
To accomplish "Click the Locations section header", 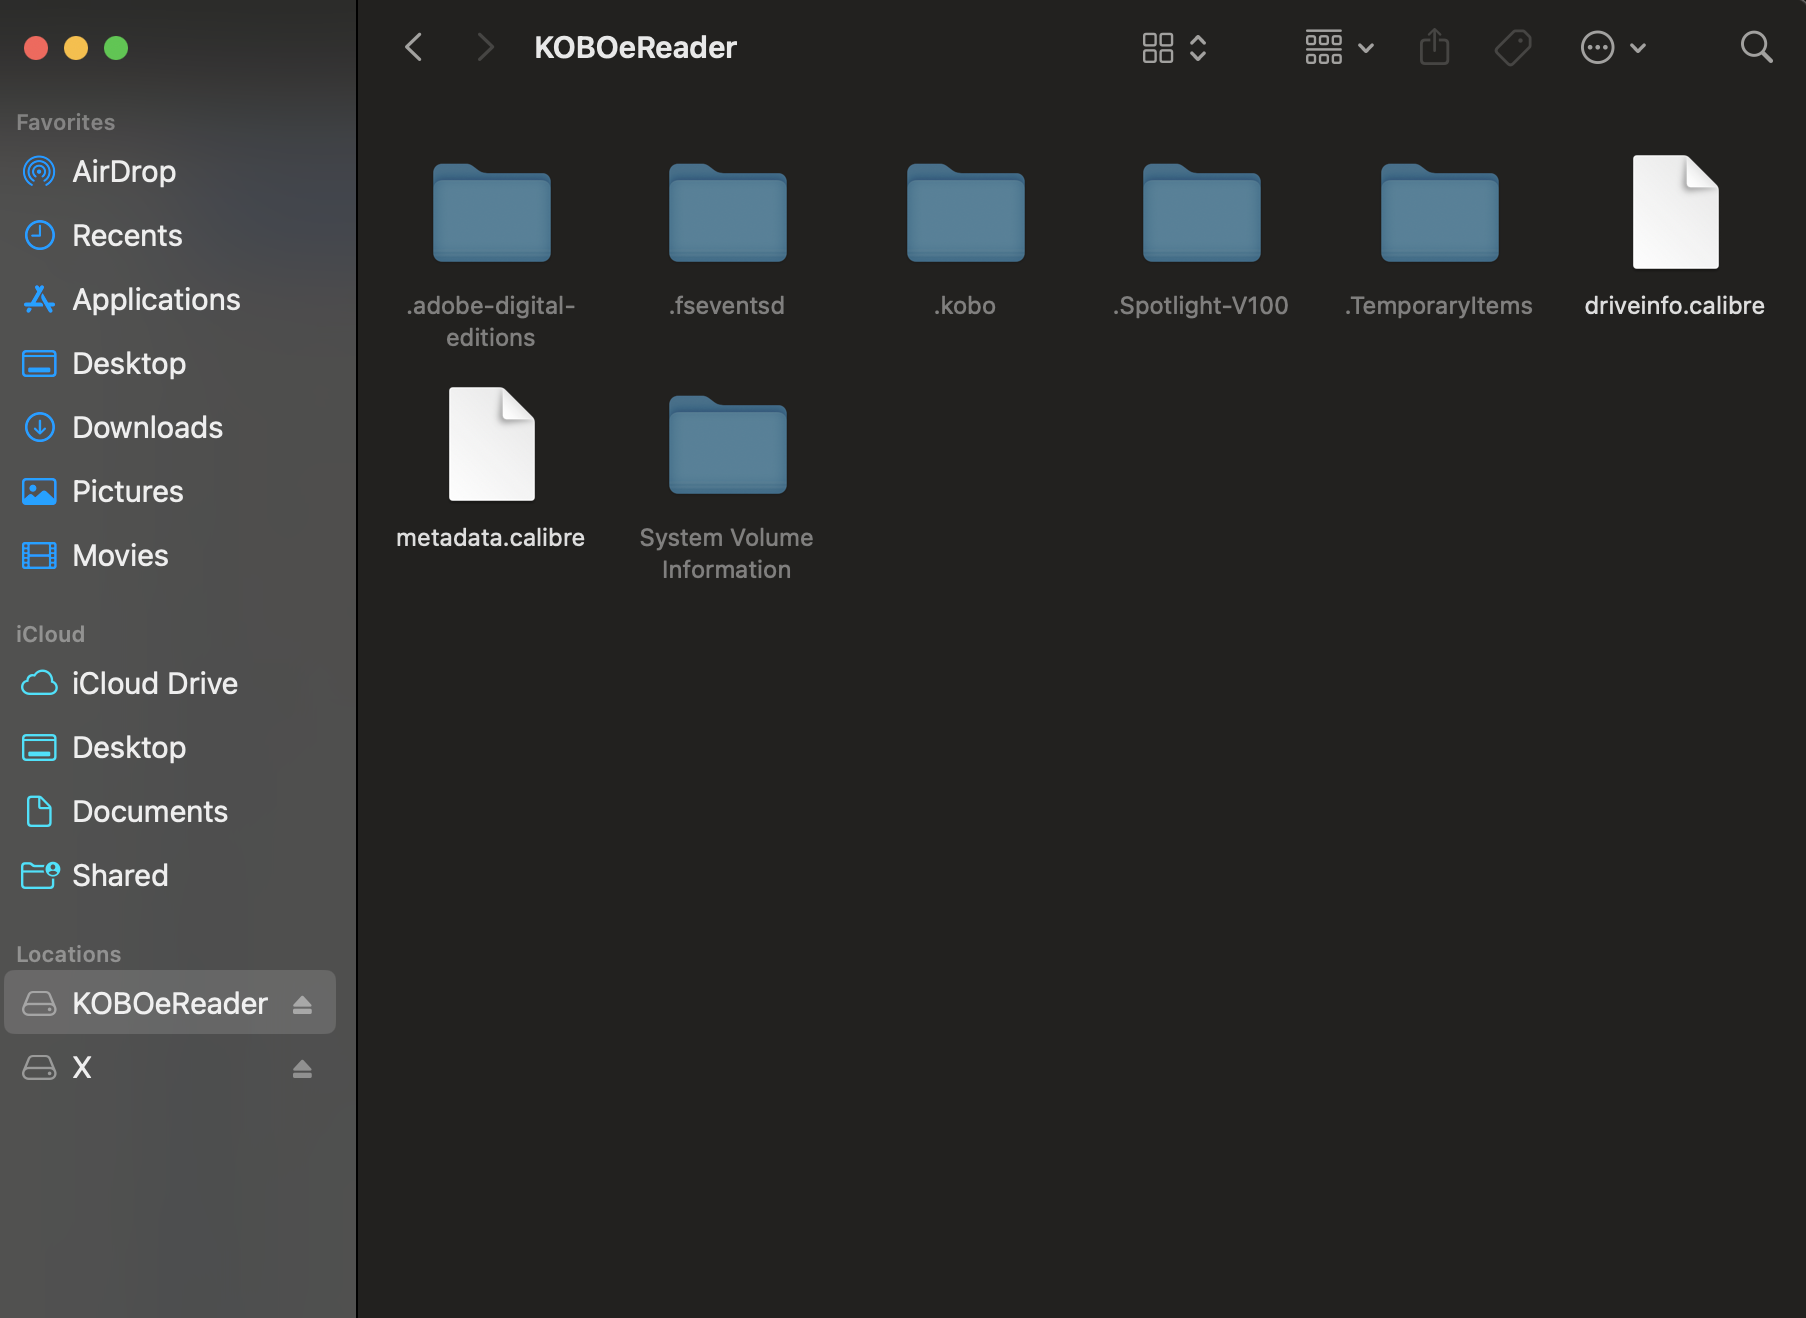I will coord(69,954).
